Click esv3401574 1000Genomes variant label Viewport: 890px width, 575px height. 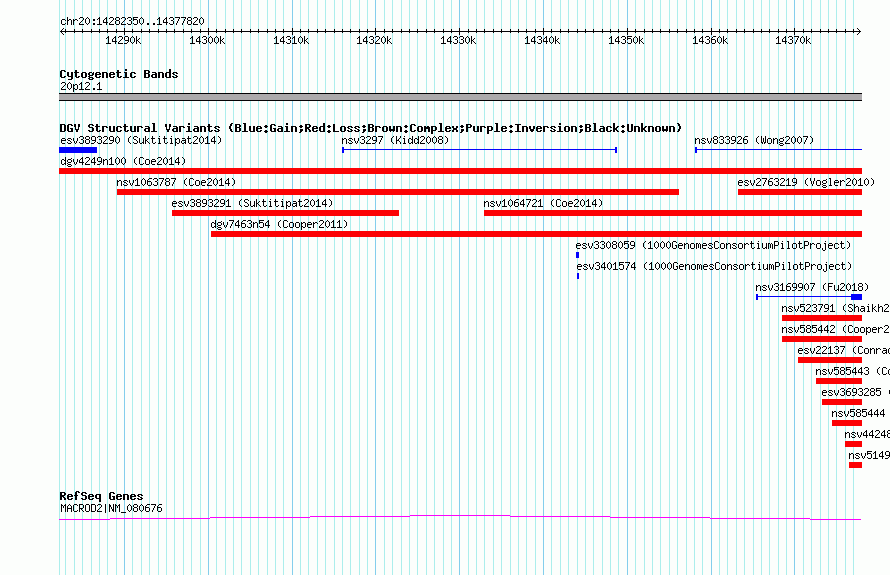[x=715, y=266]
